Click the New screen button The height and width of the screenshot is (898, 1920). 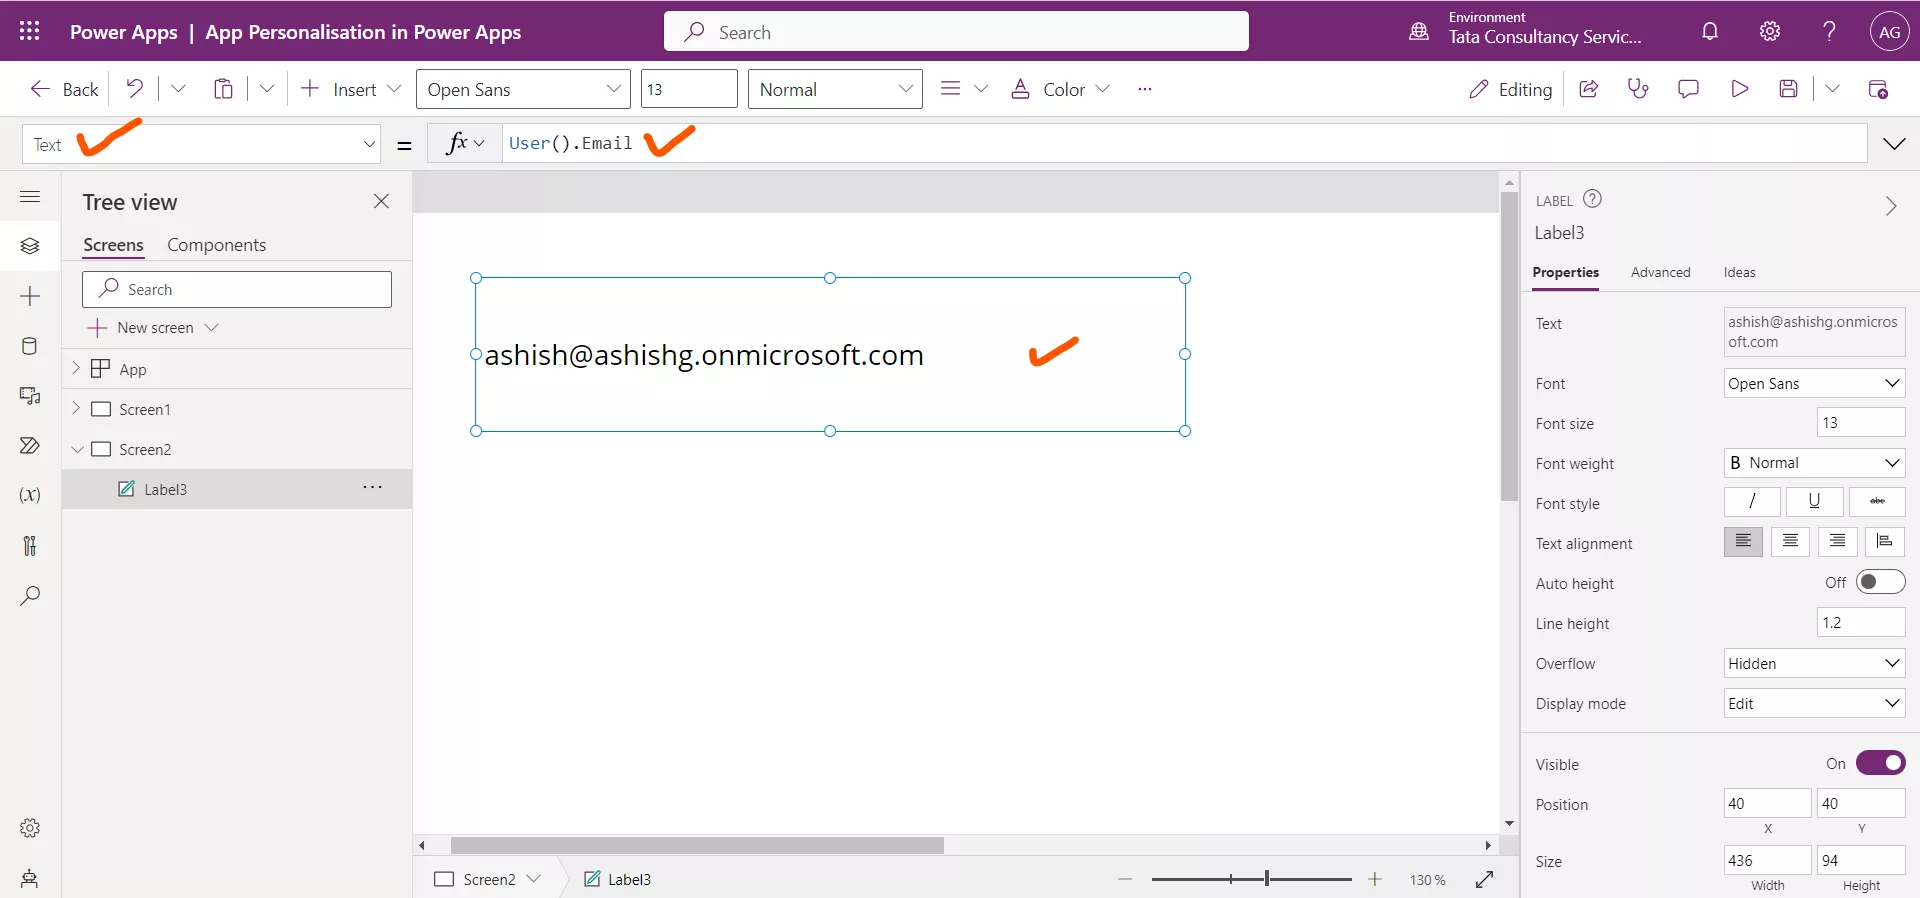pos(153,328)
